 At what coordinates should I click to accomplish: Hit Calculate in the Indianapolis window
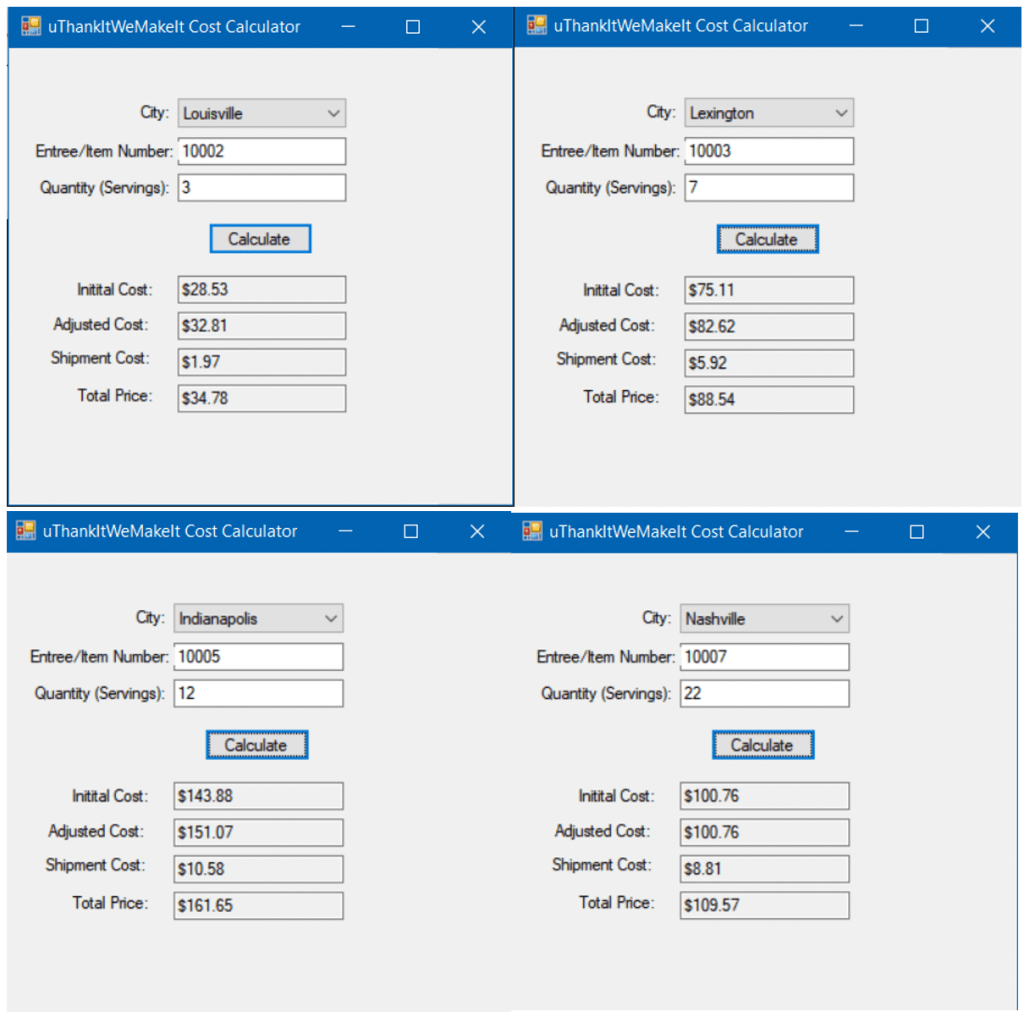[256, 745]
